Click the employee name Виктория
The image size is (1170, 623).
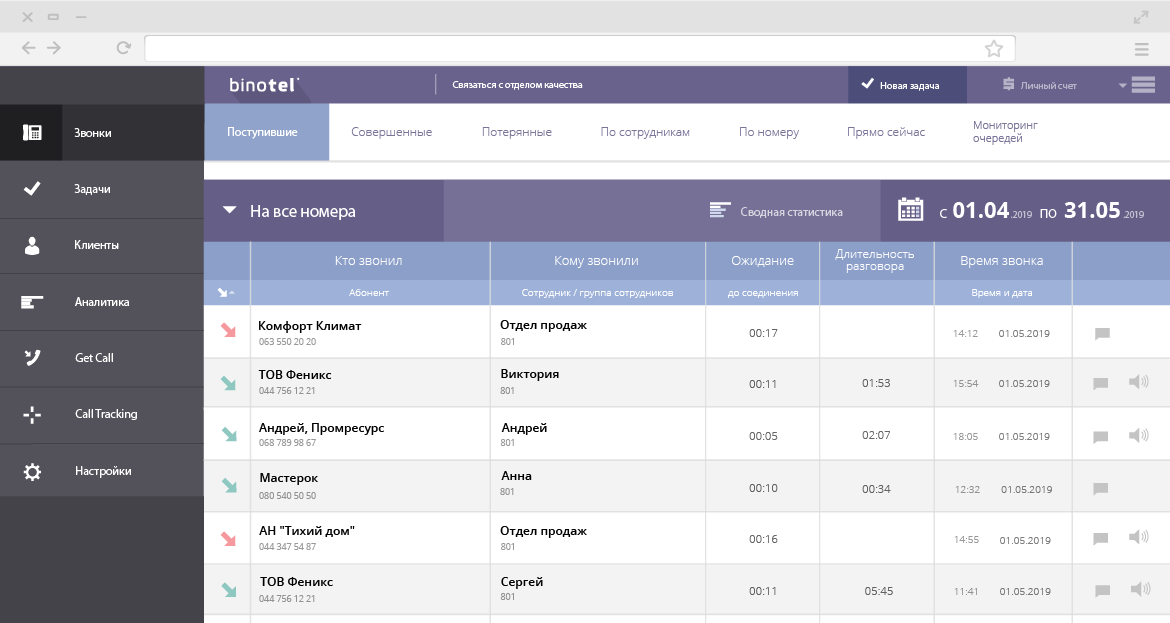530,375
